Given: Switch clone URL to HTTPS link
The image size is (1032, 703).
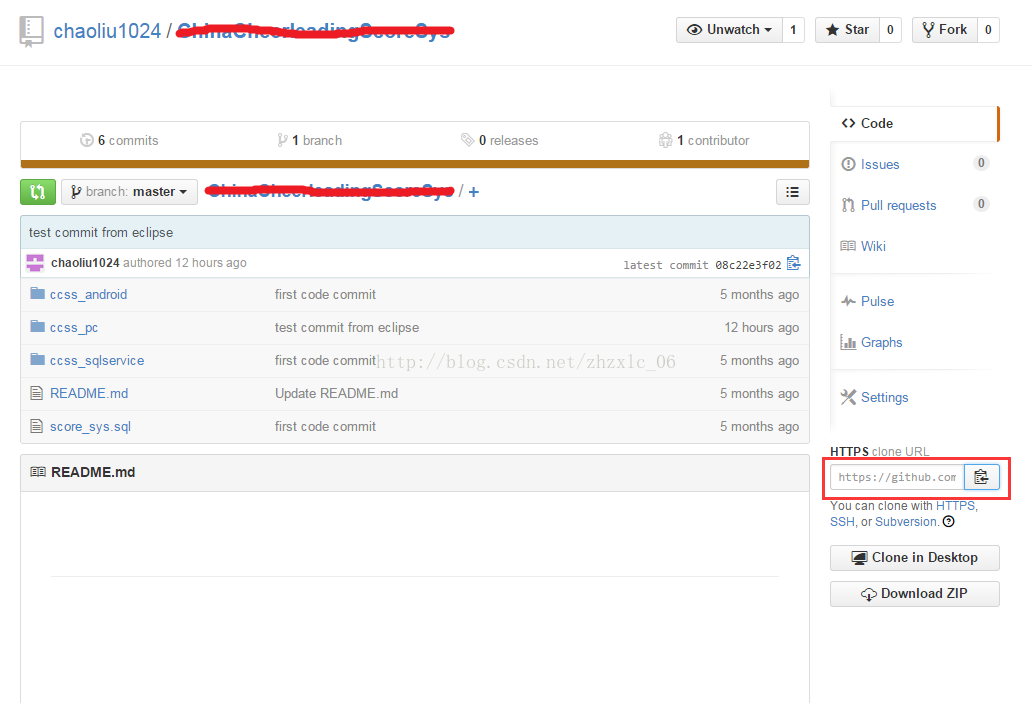Looking at the screenshot, I should [x=955, y=506].
